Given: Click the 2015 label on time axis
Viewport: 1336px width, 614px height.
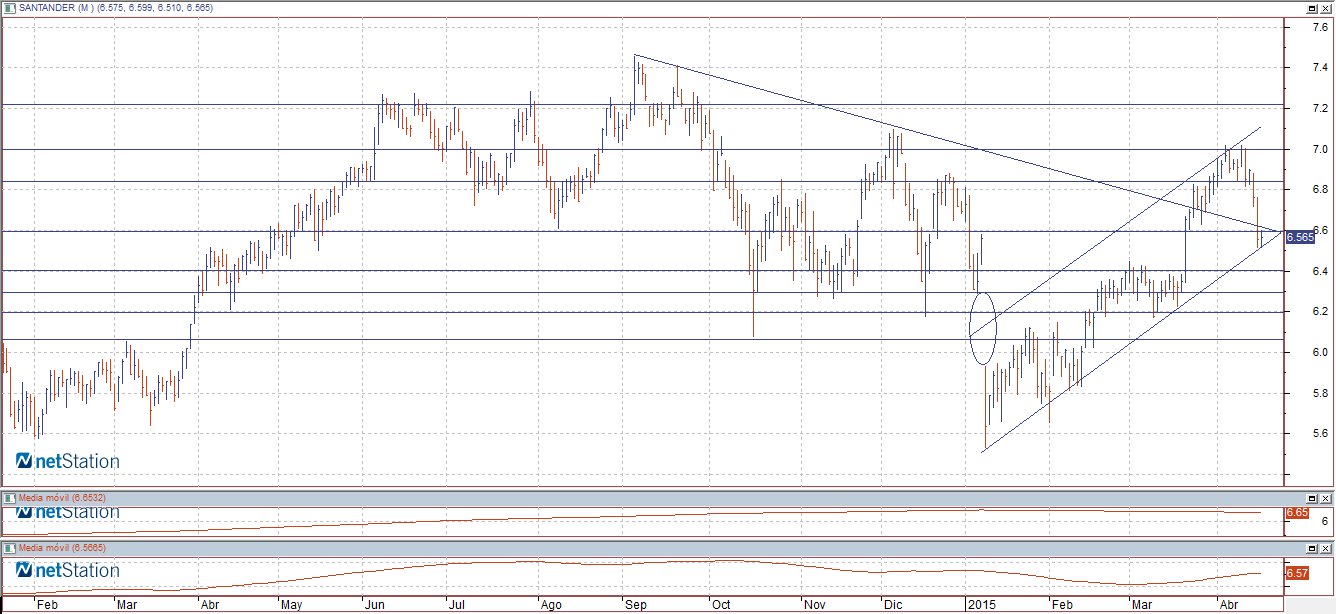Looking at the screenshot, I should [x=981, y=605].
